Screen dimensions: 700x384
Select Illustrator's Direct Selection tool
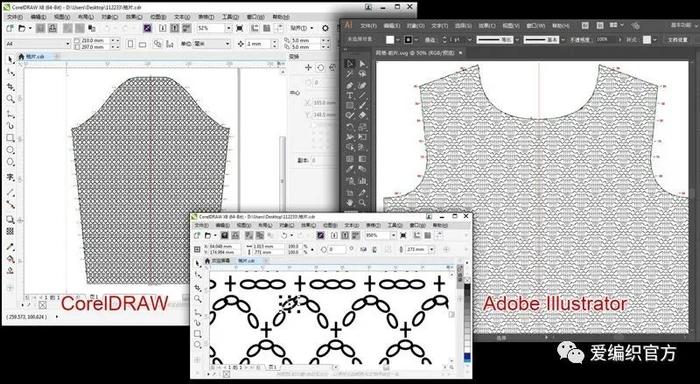(x=362, y=64)
